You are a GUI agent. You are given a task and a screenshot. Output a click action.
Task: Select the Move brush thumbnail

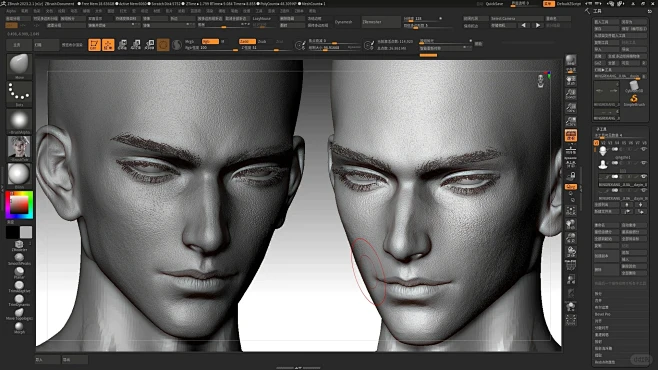pyautogui.click(x=19, y=66)
